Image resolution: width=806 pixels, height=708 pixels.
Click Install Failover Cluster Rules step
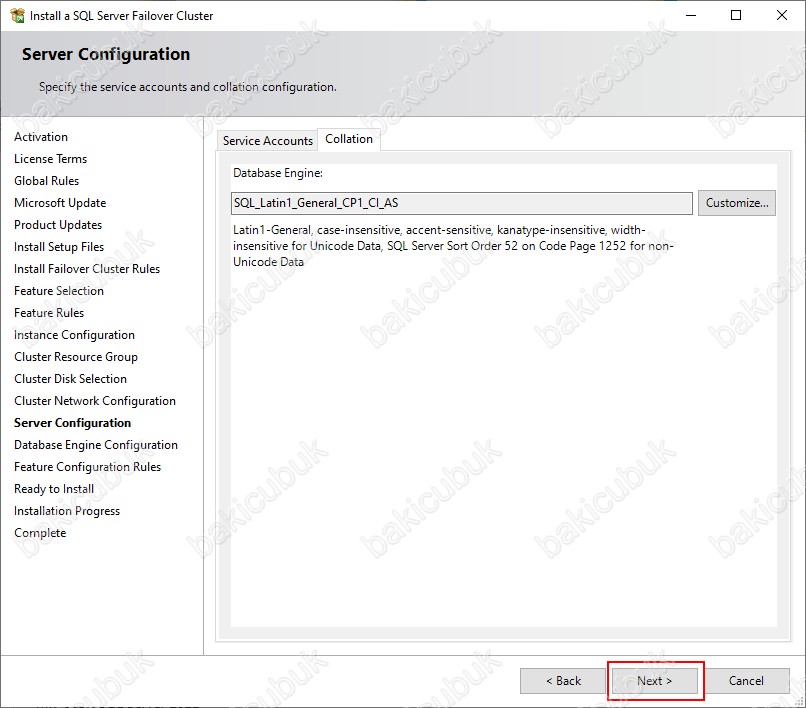[87, 269]
